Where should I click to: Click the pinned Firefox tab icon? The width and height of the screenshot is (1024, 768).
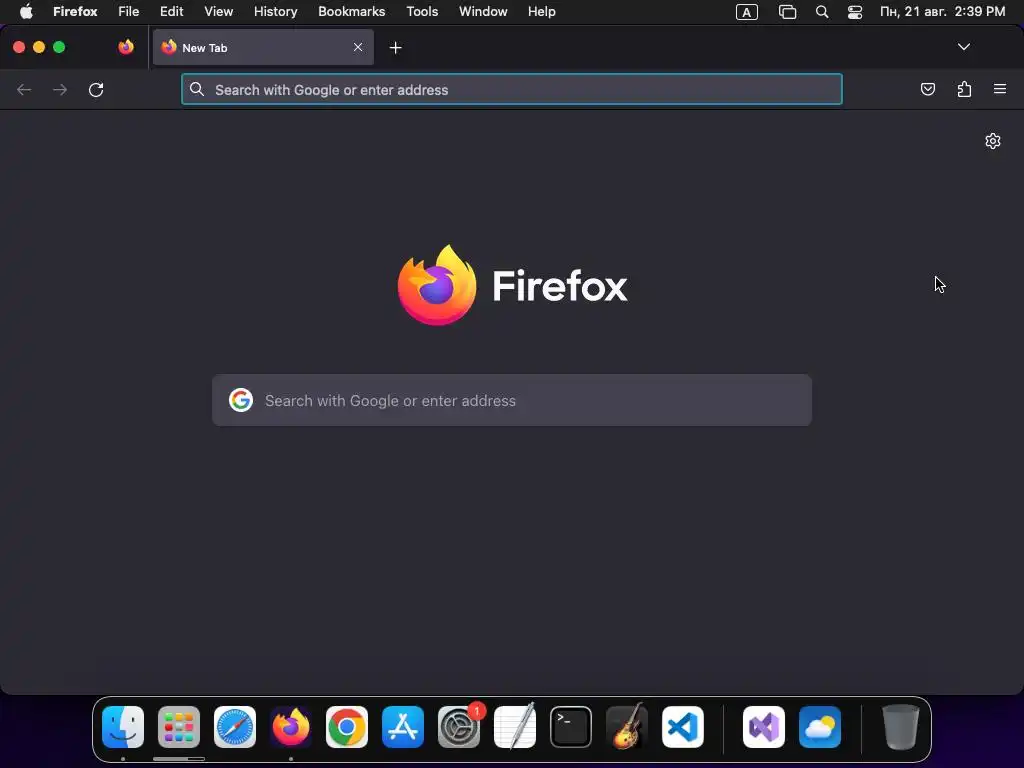[x=126, y=47]
